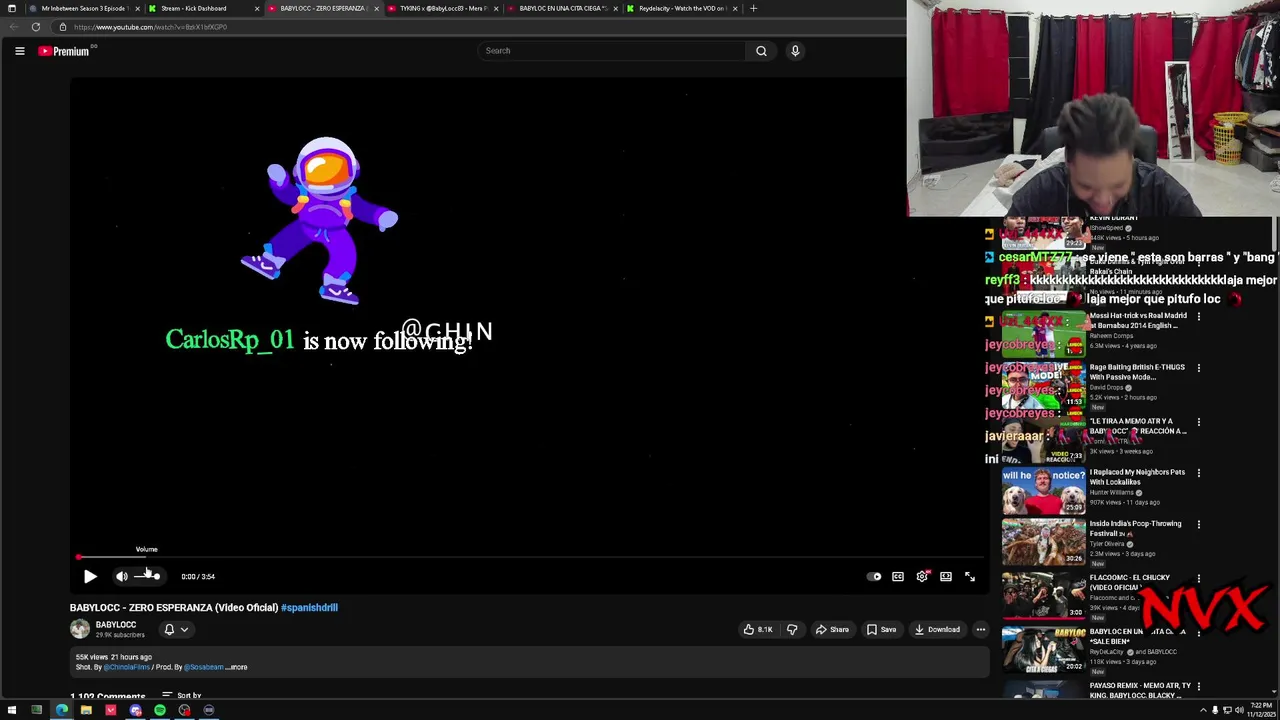Expand description with ...more
1280x720 pixels.
pyautogui.click(x=237, y=667)
